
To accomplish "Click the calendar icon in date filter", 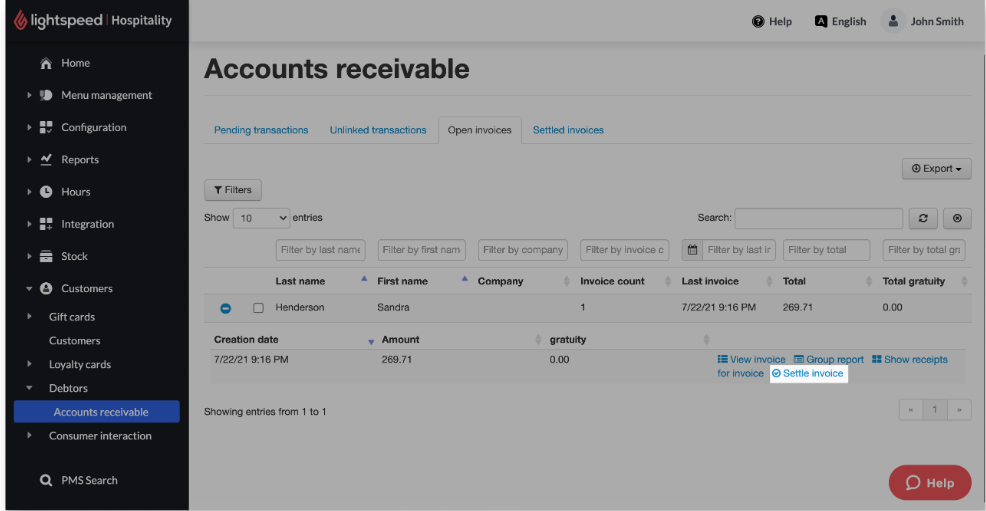I will click(x=692, y=250).
